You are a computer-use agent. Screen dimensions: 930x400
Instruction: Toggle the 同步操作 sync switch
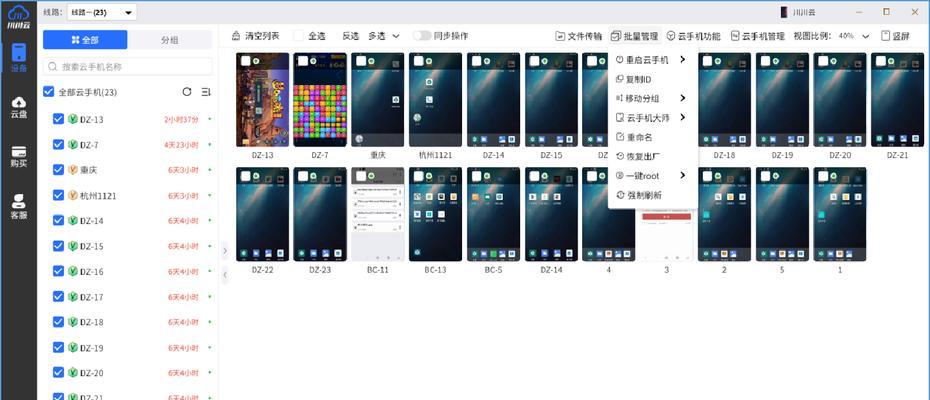pos(422,36)
